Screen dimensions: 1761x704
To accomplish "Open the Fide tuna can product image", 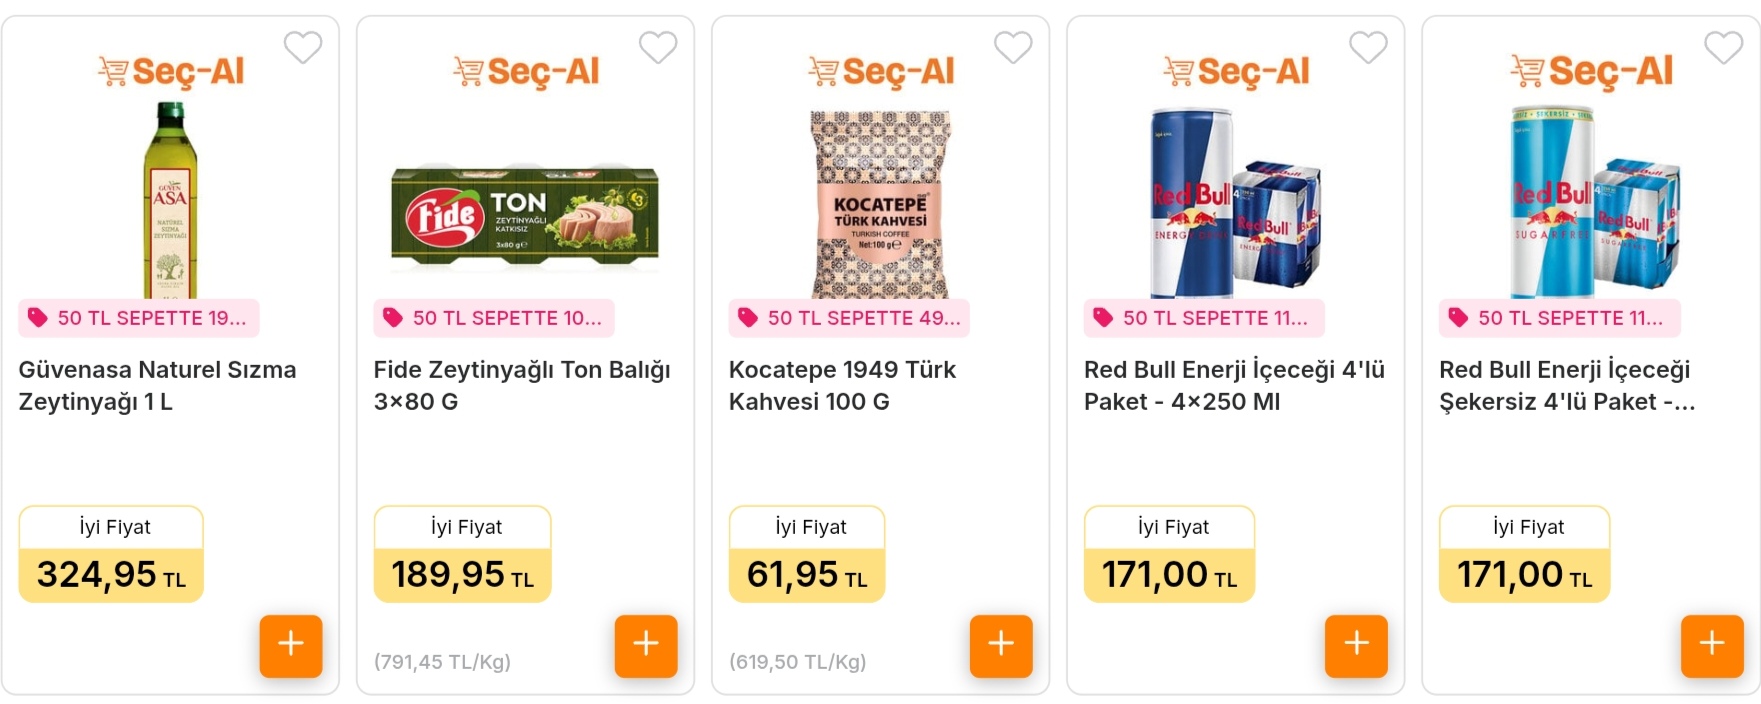I will tap(525, 218).
